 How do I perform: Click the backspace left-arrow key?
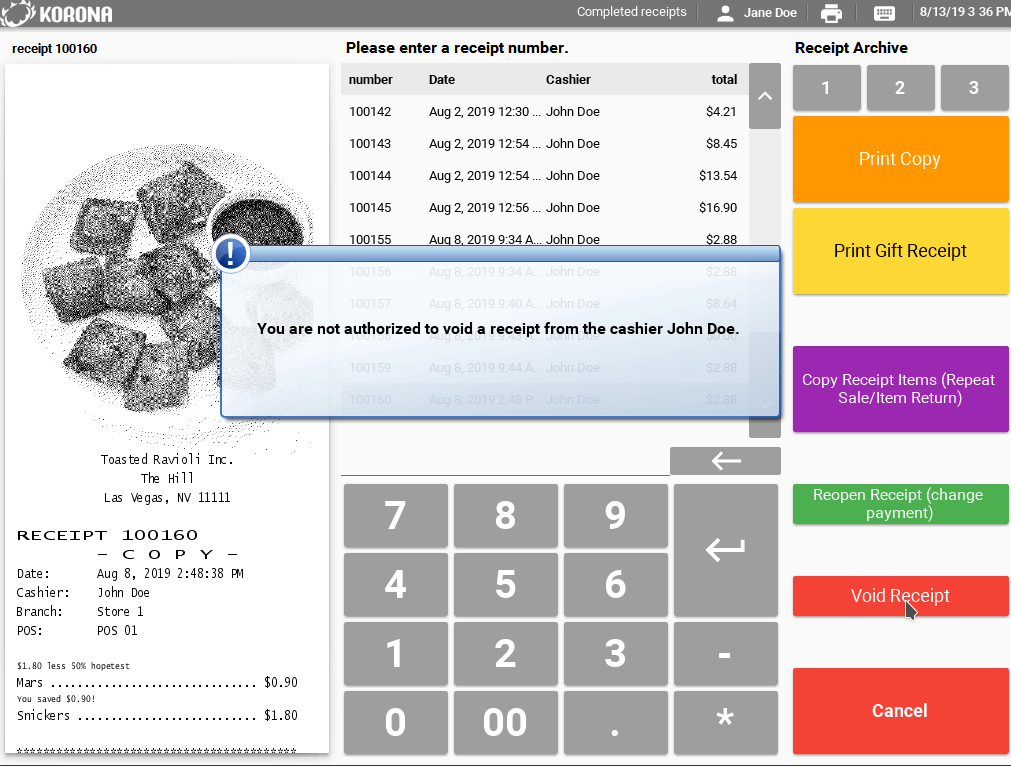(725, 460)
